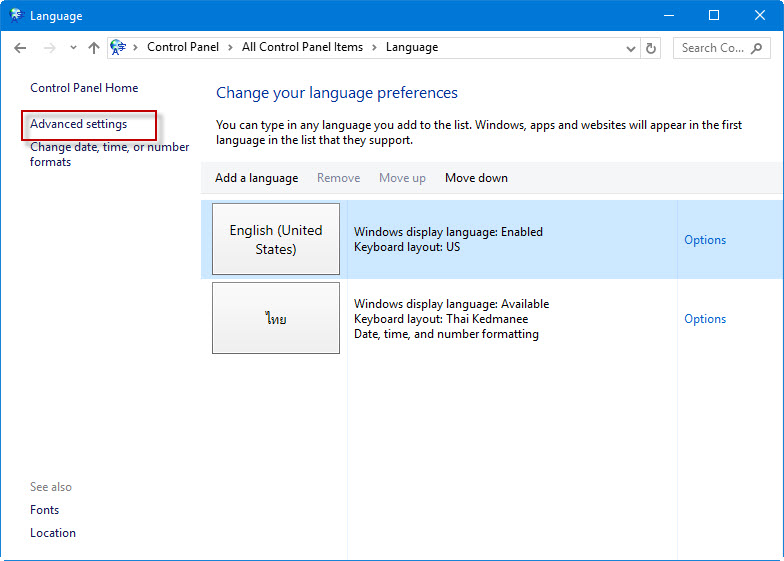784x561 pixels.
Task: Click Add a language
Action: [256, 178]
